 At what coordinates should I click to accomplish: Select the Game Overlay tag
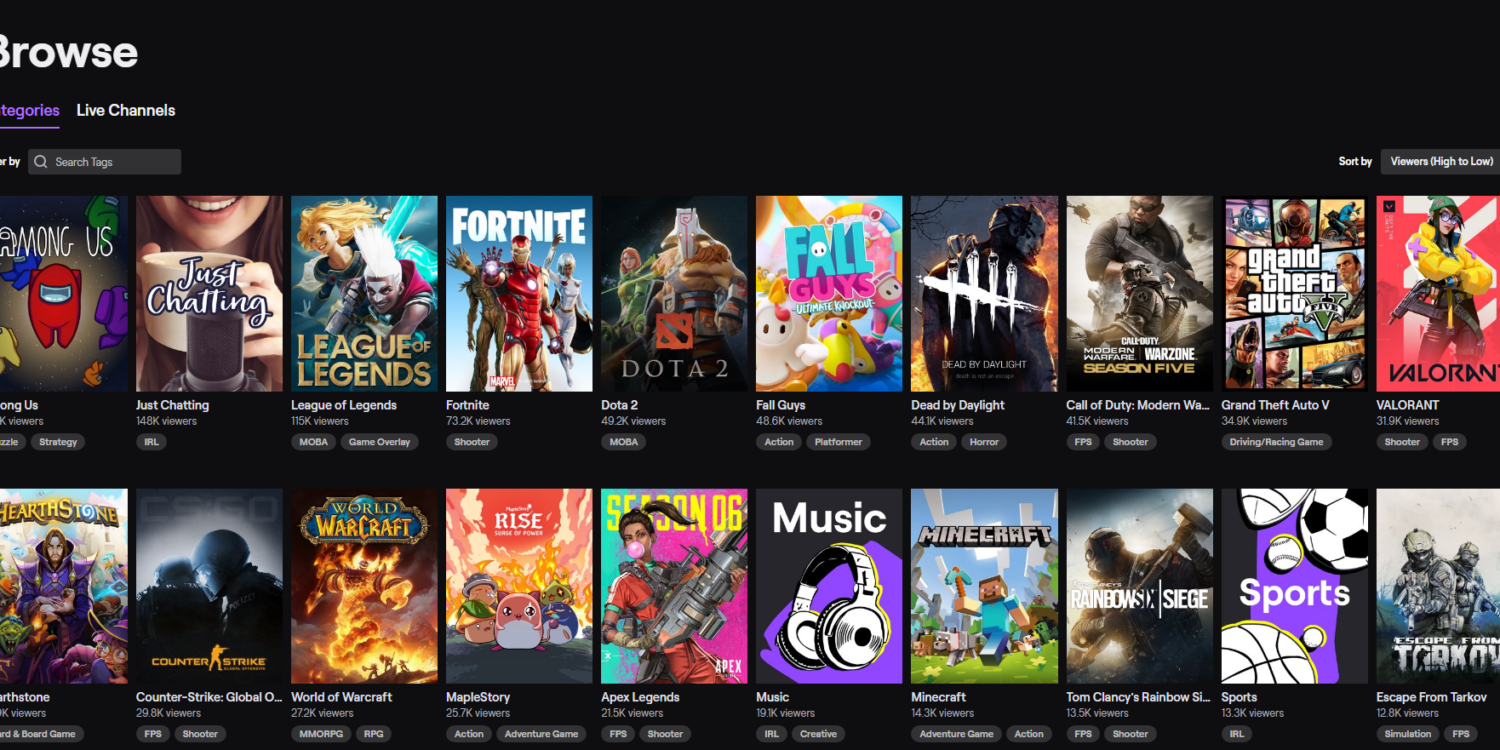click(x=379, y=442)
